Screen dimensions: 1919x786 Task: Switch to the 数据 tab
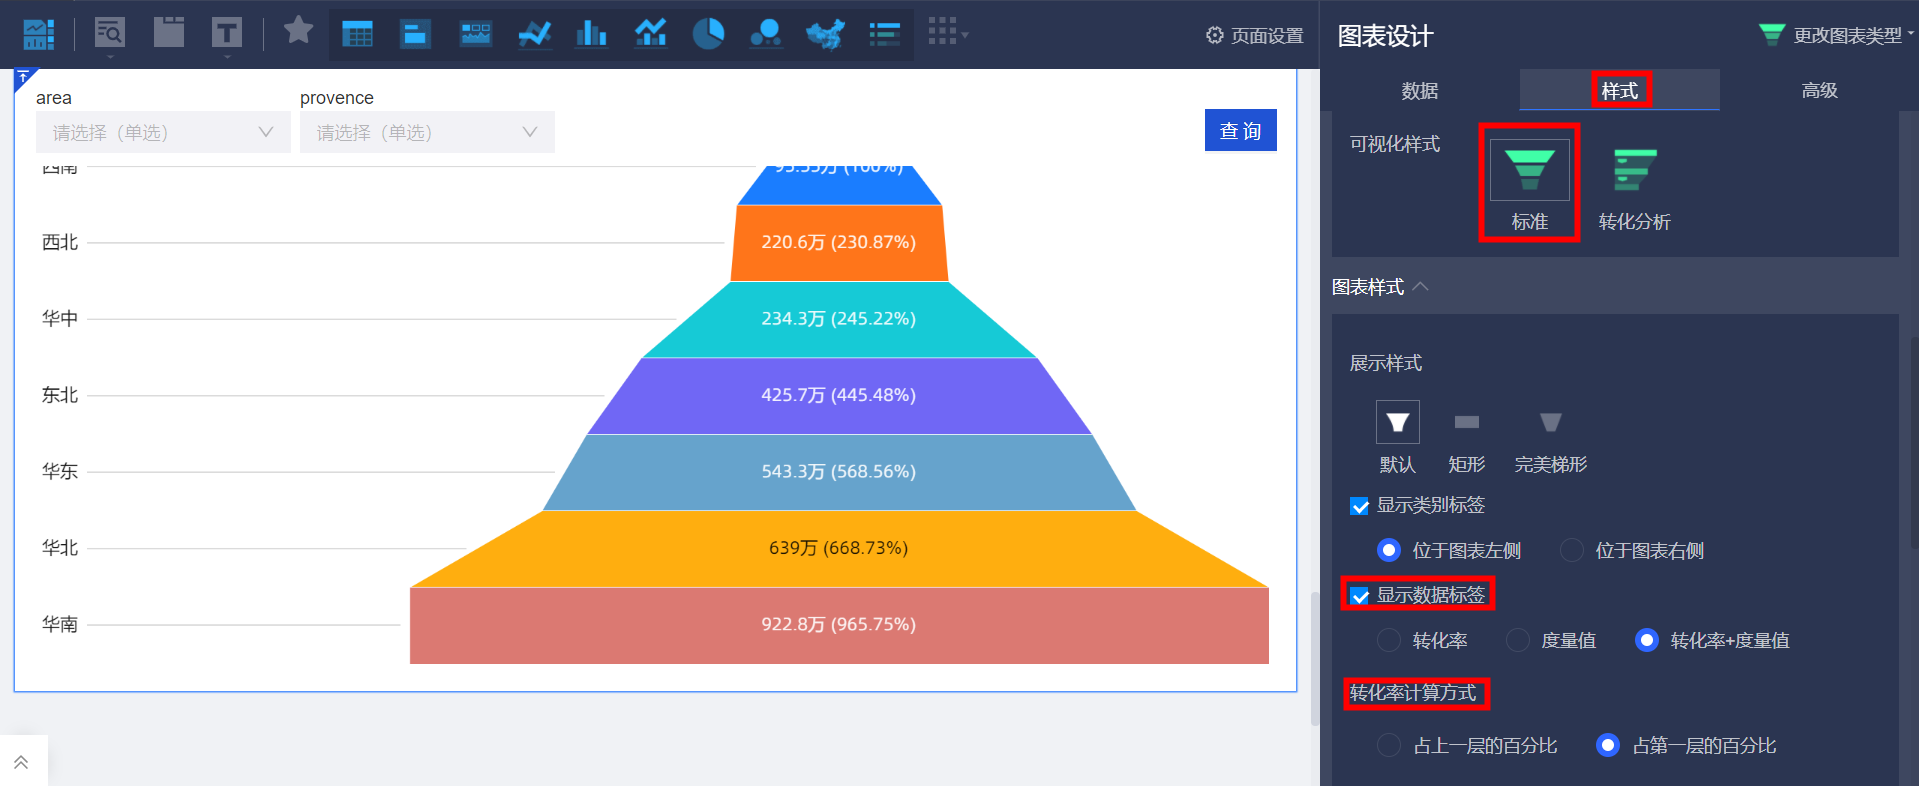[1419, 91]
